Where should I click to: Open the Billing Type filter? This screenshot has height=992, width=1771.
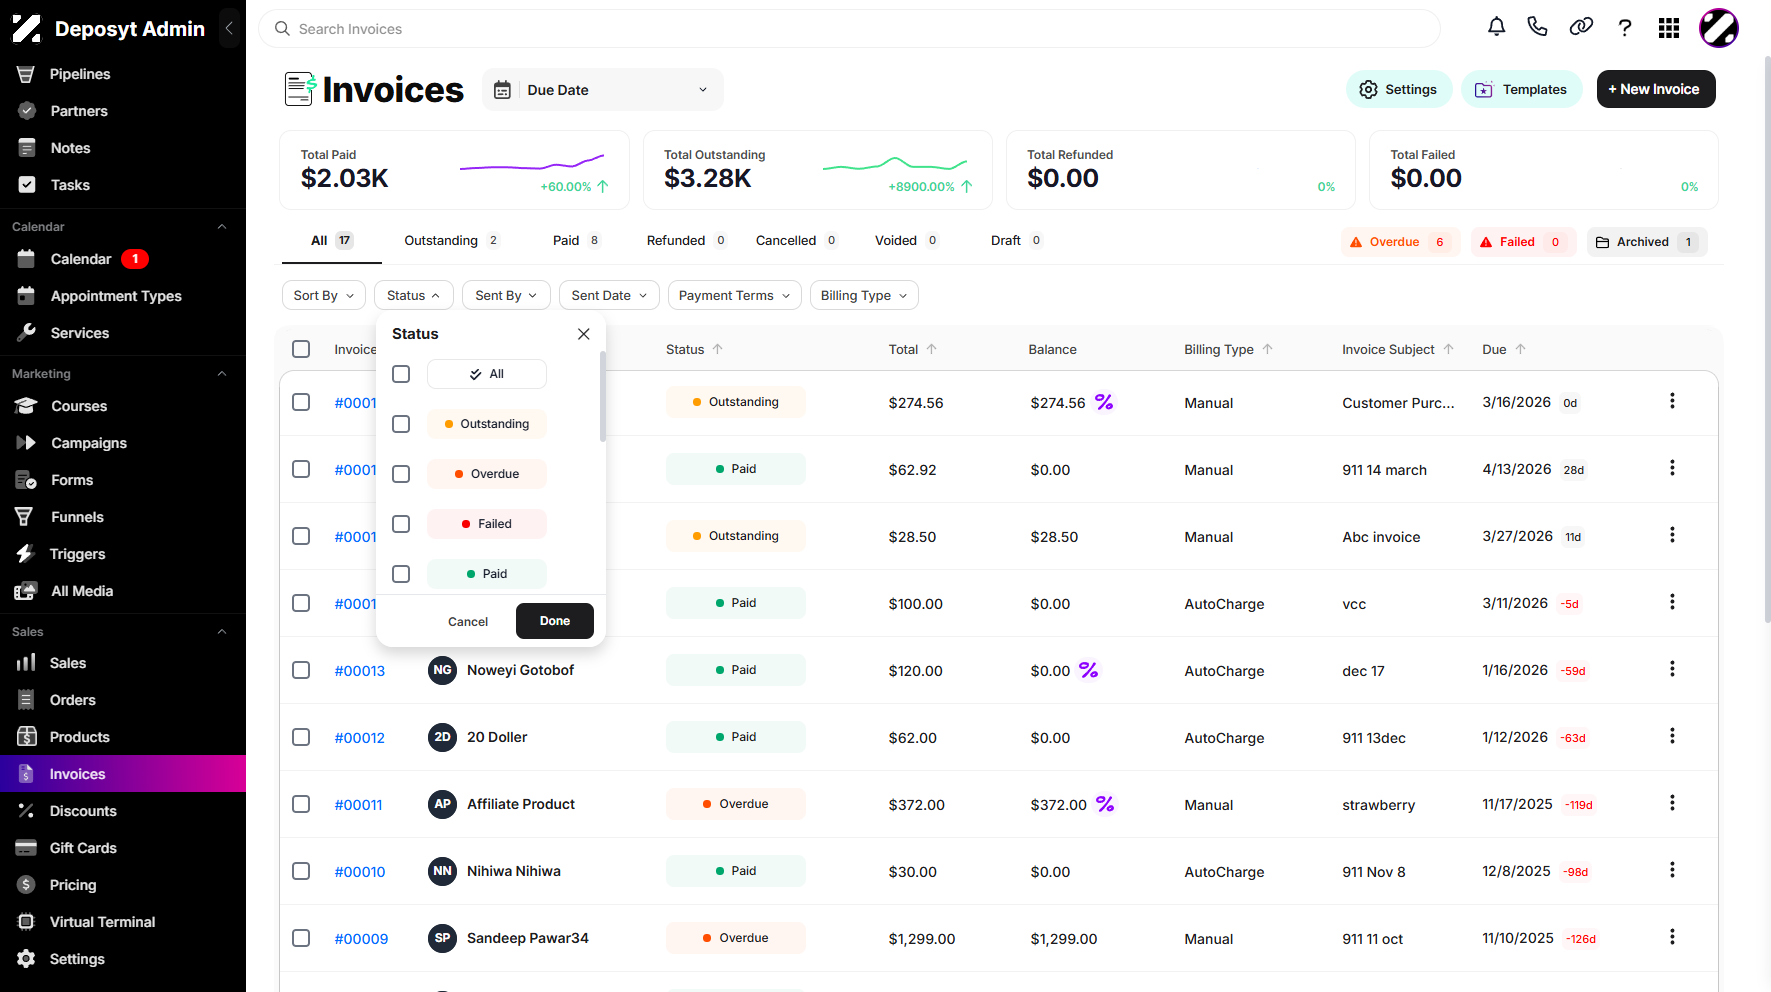pos(864,295)
